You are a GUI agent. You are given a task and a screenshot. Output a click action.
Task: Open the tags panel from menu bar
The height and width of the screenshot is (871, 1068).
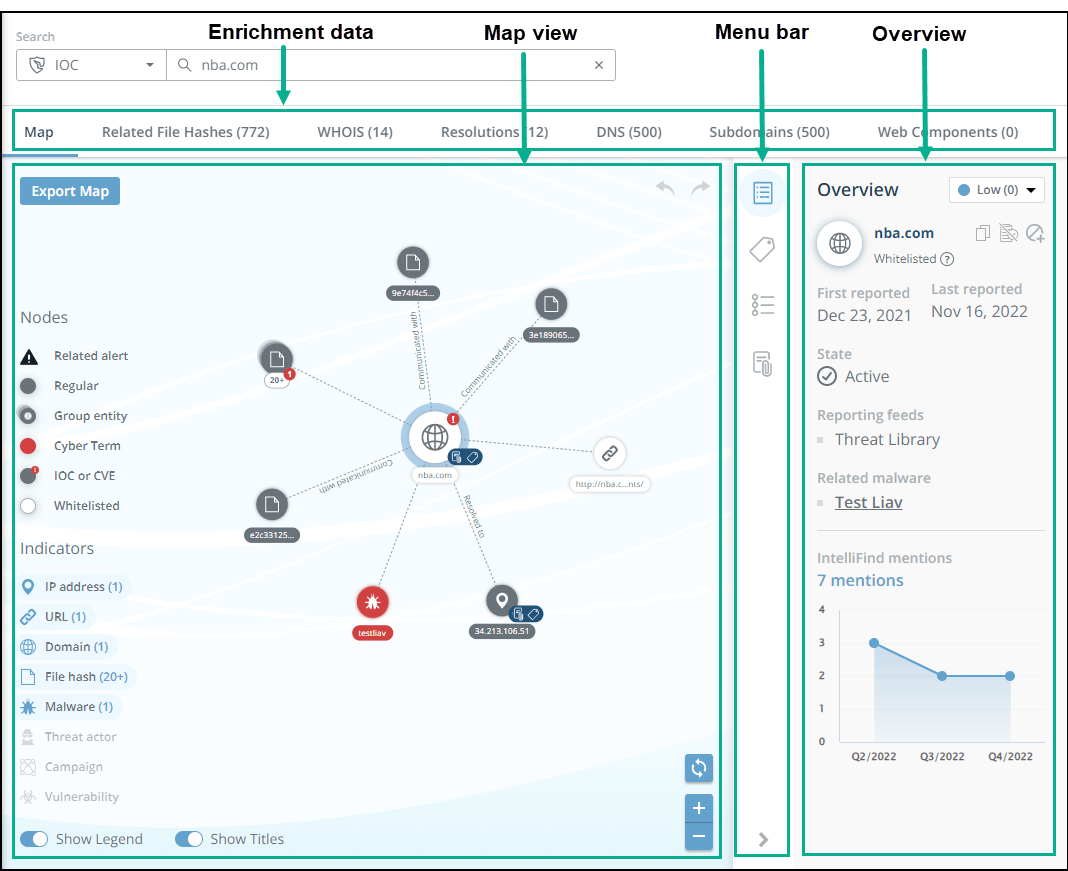tap(762, 249)
